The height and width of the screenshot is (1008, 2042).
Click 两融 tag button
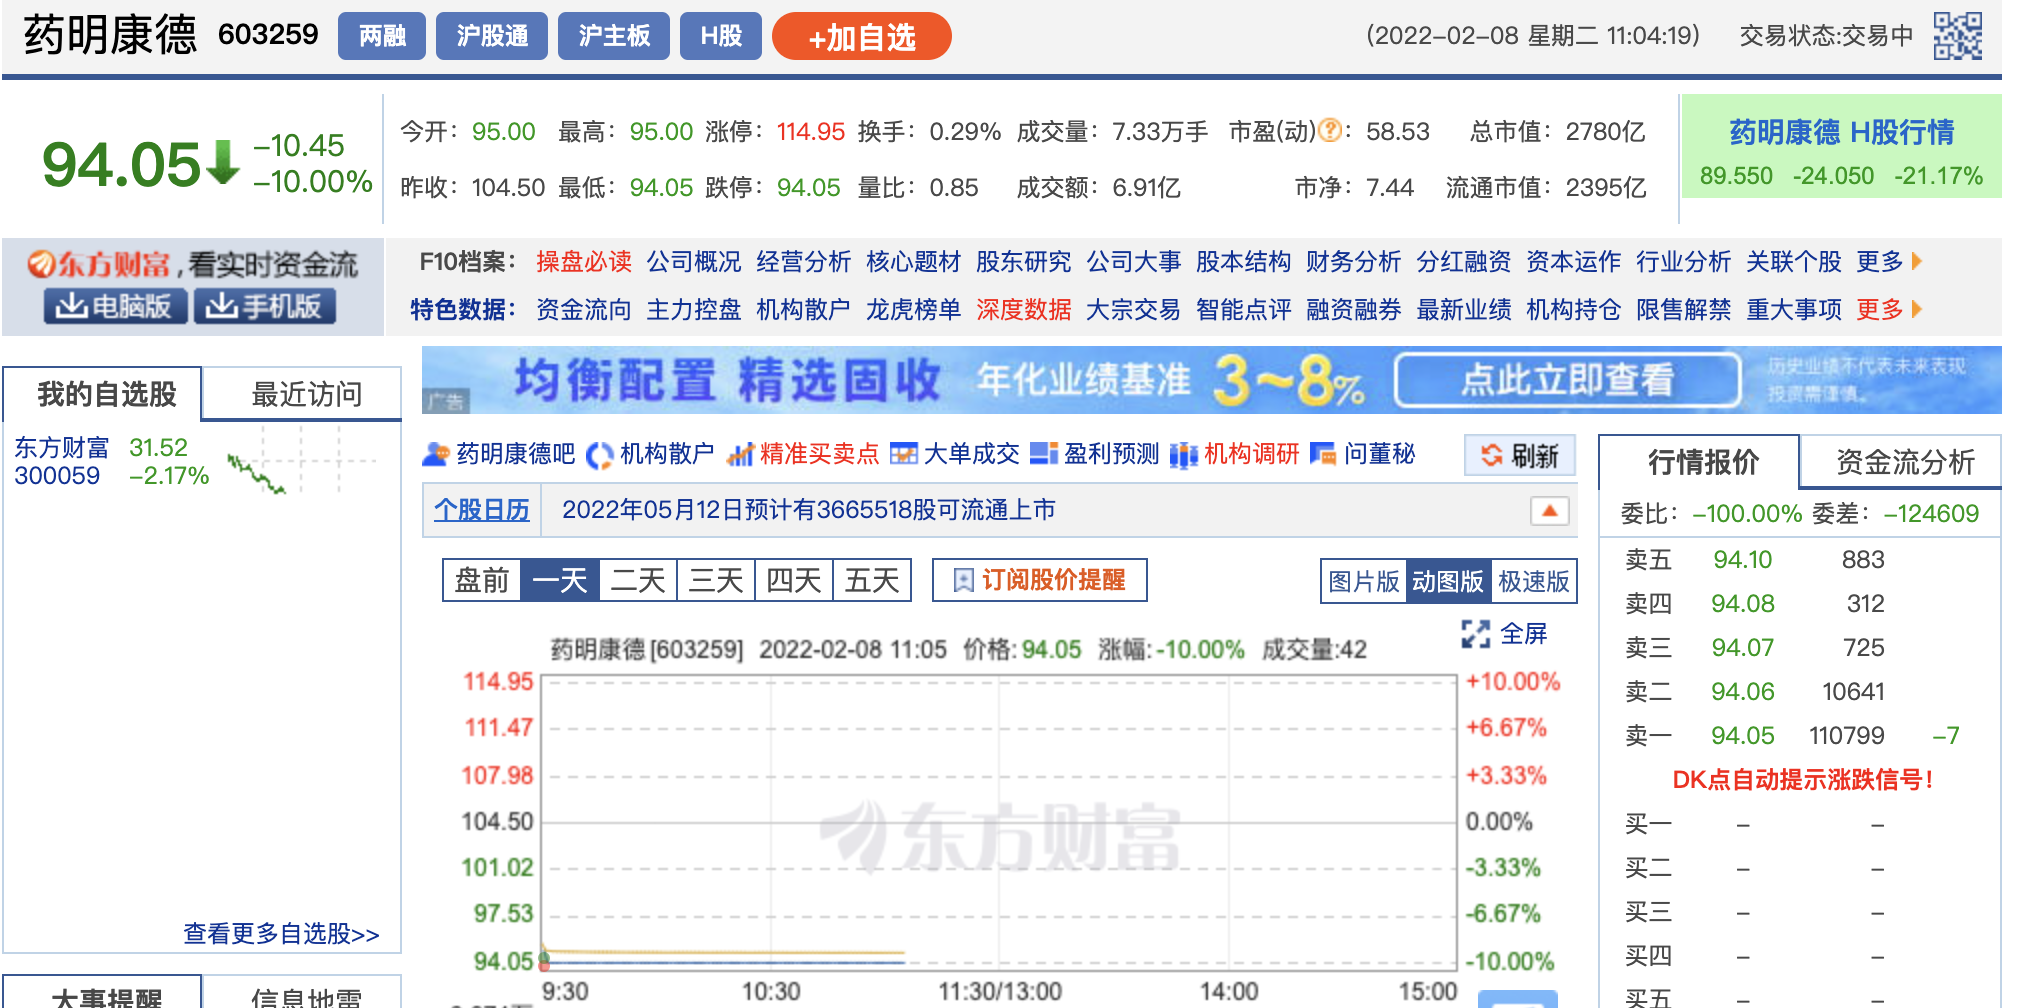pos(382,37)
